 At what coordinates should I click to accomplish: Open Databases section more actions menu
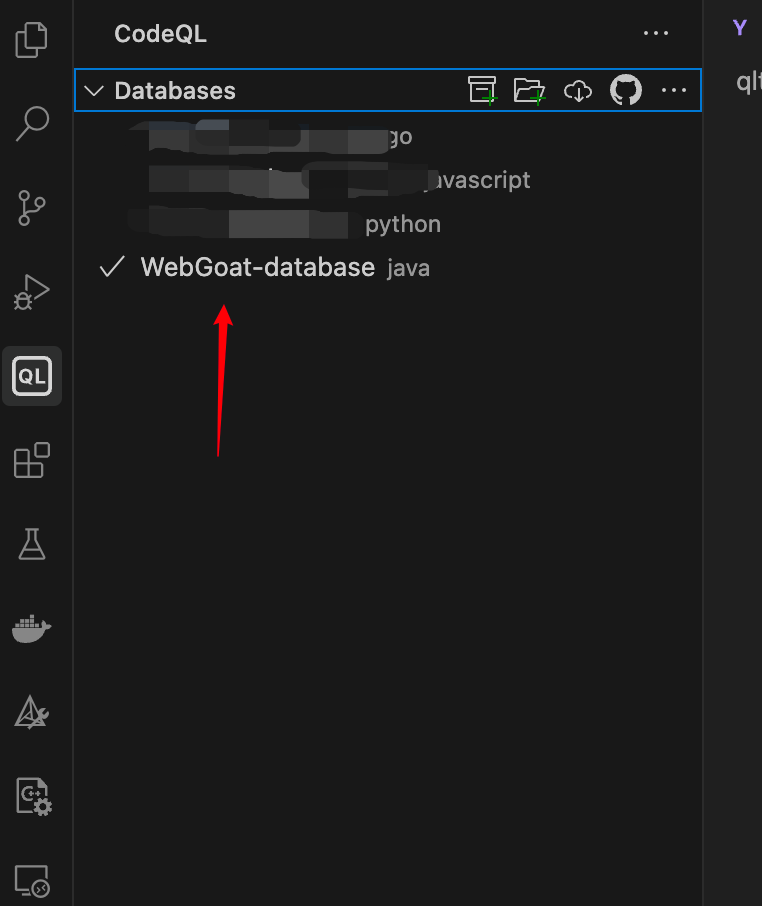674,90
